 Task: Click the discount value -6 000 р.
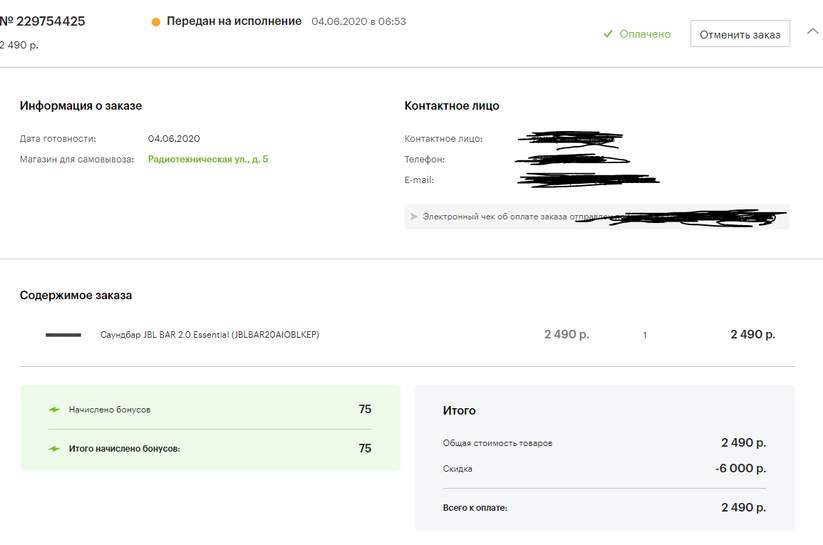(x=741, y=468)
